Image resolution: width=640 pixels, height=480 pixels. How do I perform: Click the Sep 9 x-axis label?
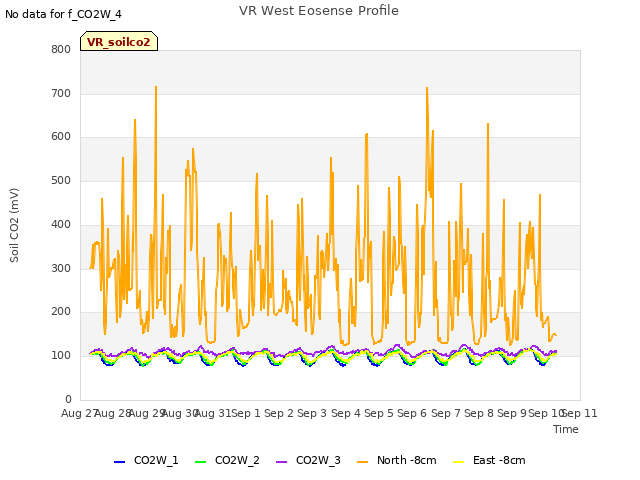(512, 413)
